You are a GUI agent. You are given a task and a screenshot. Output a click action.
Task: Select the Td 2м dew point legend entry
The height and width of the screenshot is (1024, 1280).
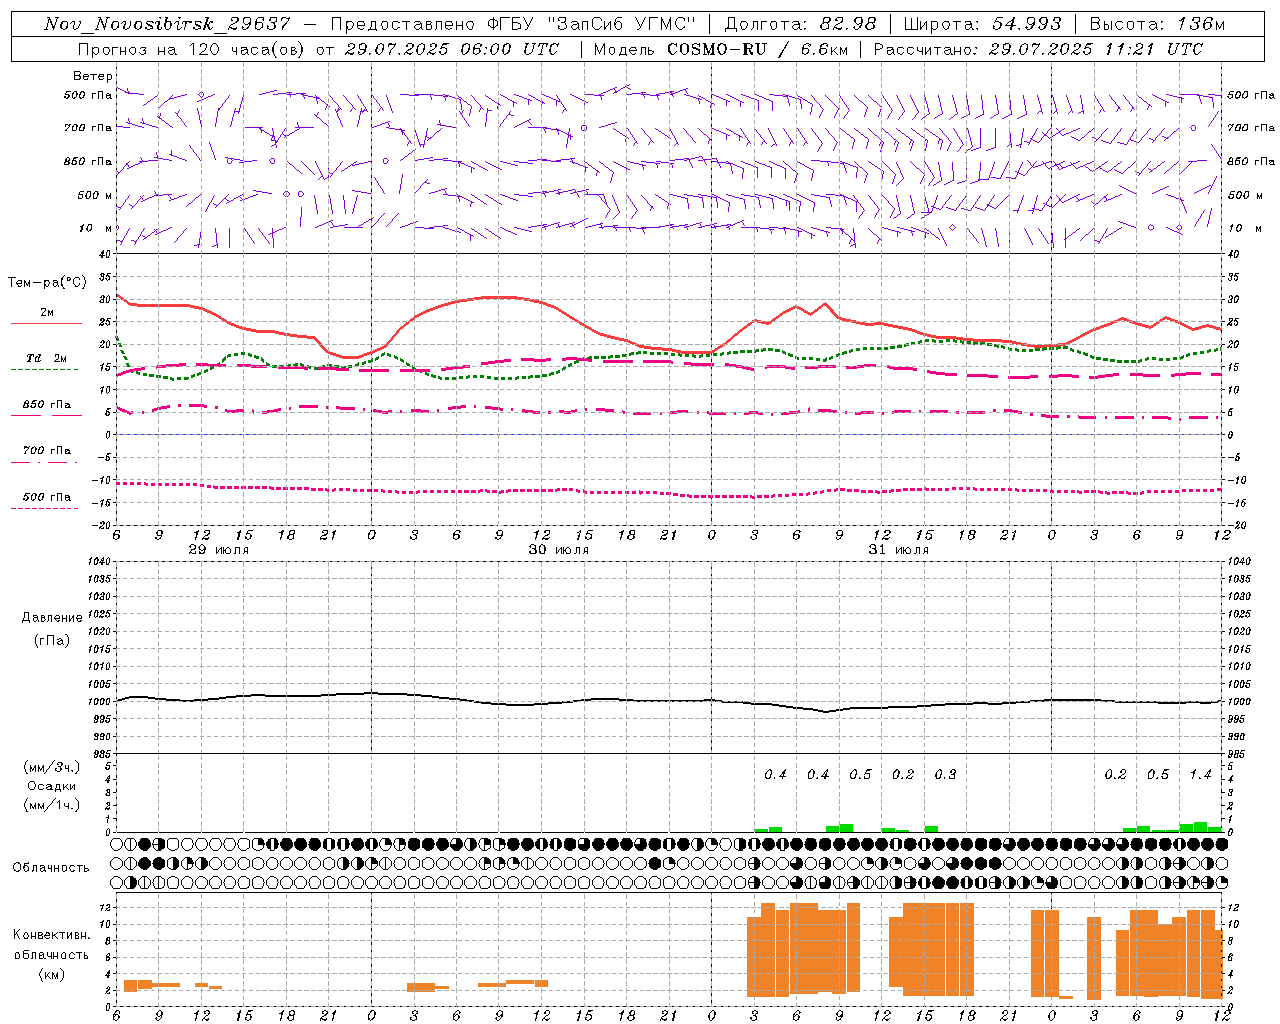tap(46, 358)
